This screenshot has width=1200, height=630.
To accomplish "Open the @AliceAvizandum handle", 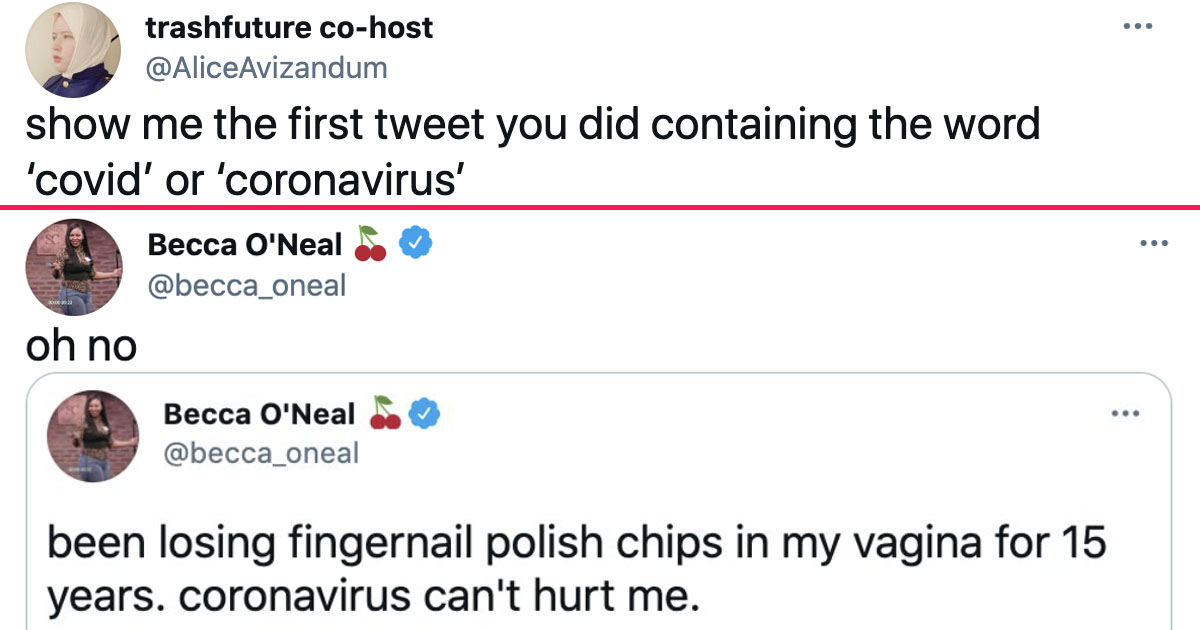I will (x=266, y=68).
